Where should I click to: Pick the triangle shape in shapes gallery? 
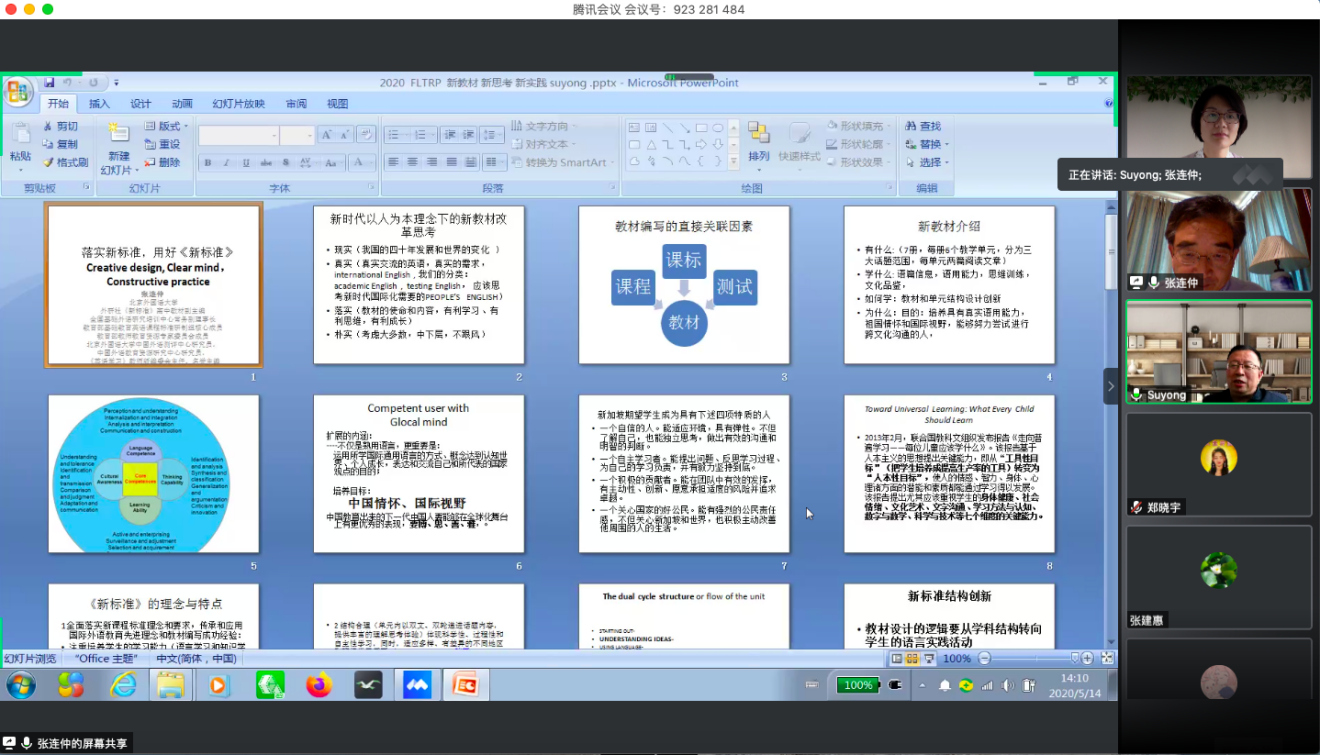[x=651, y=144]
